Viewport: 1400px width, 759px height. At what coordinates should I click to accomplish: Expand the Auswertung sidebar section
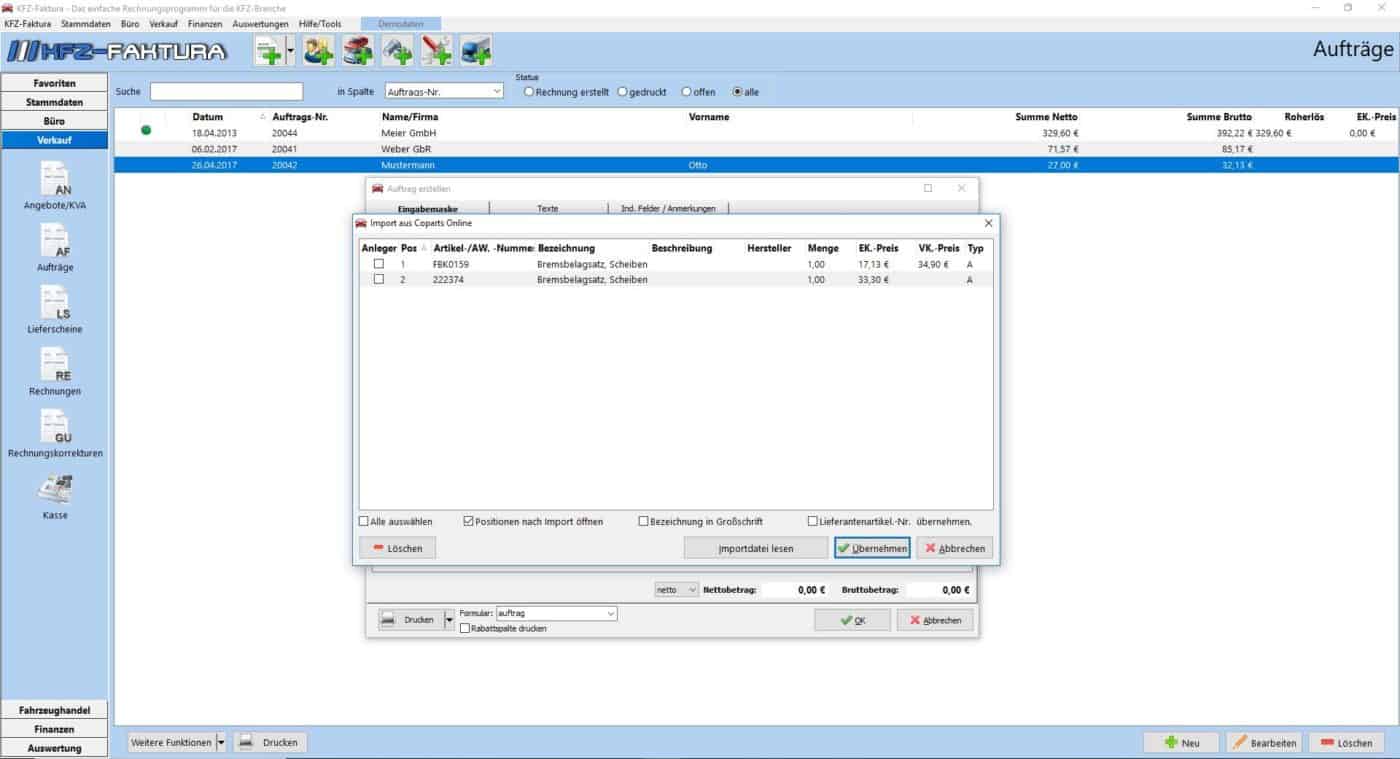[55, 748]
